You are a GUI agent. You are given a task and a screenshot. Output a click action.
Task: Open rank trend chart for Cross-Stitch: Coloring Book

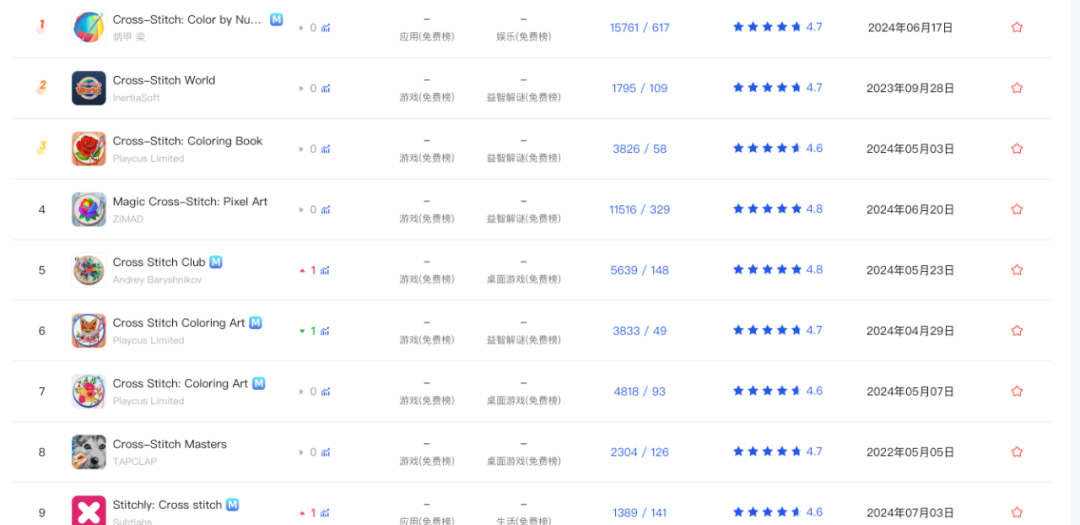tap(325, 149)
